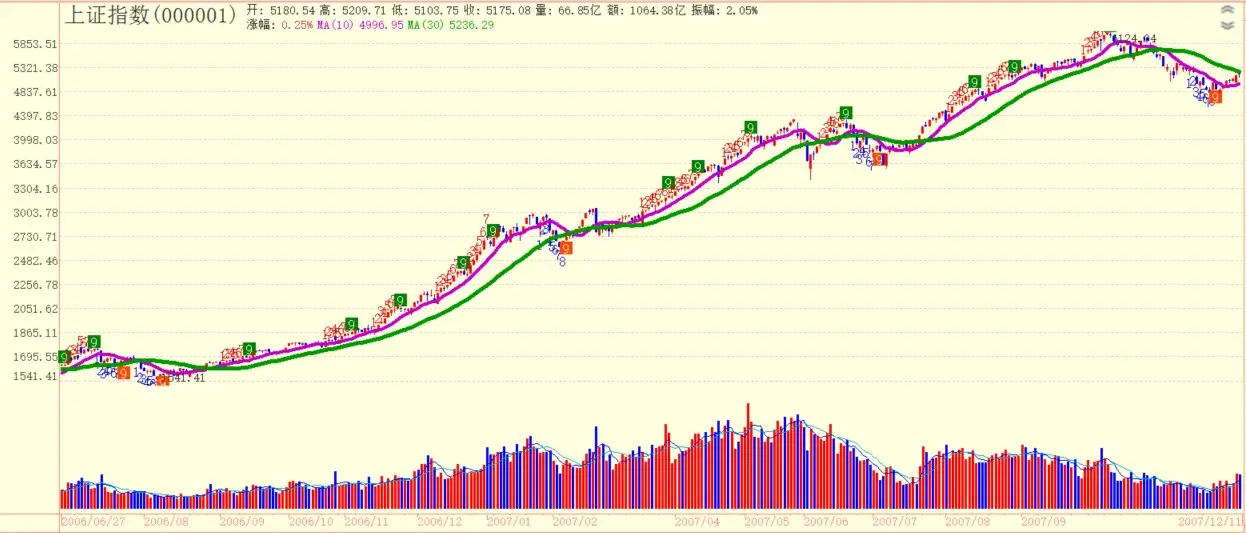The width and height of the screenshot is (1246, 533).
Task: Click the 2007/04 date on time axis
Action: (697, 521)
